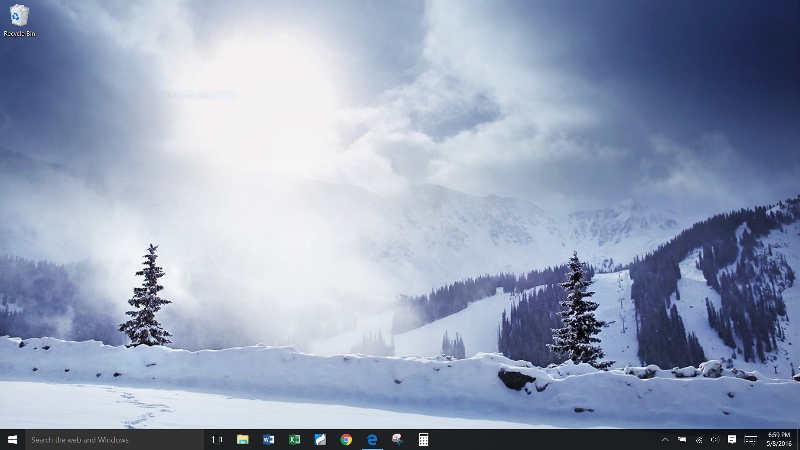Open the blue-and-white app pinned after Excel
Image resolution: width=800 pixels, height=450 pixels.
(320, 439)
